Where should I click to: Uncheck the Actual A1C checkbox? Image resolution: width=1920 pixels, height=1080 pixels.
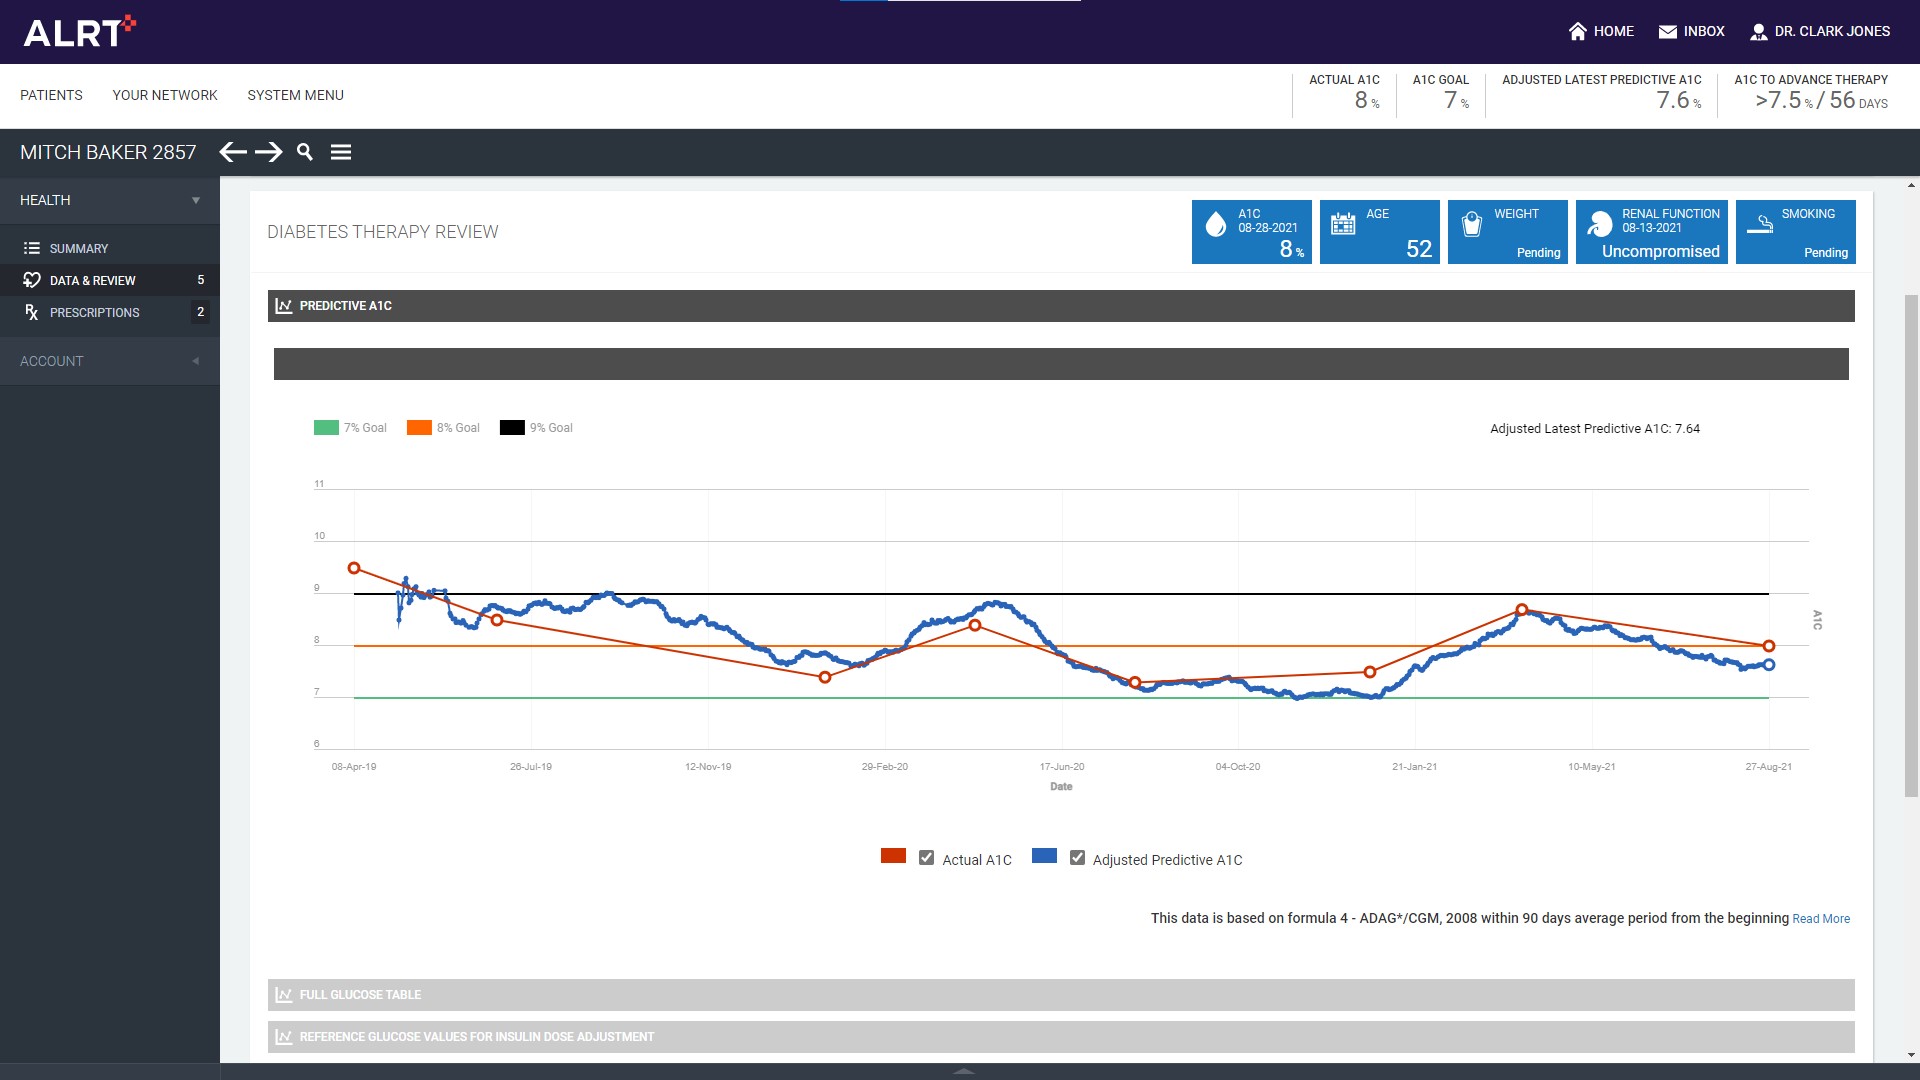[926, 858]
